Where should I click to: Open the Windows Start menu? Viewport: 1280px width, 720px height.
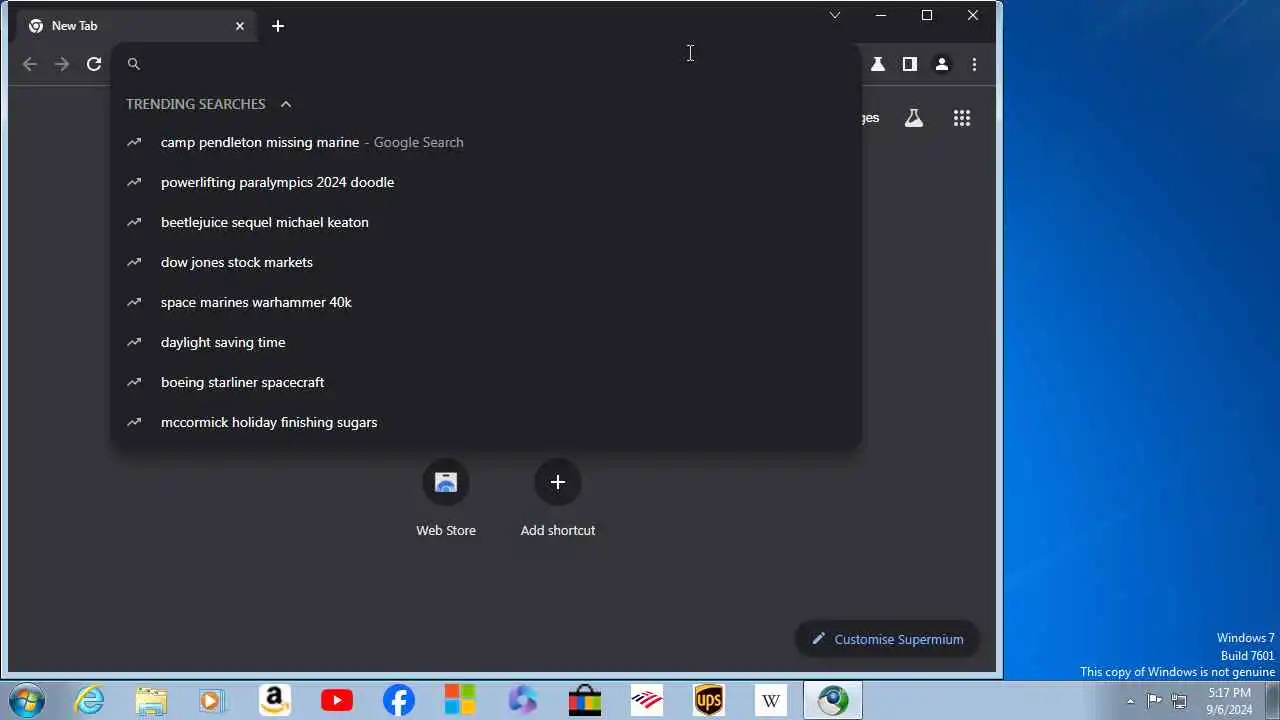(x=26, y=700)
